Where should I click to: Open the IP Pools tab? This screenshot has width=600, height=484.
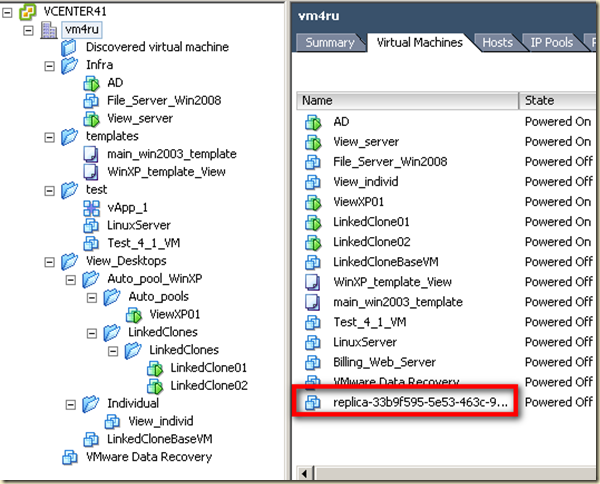tap(551, 42)
